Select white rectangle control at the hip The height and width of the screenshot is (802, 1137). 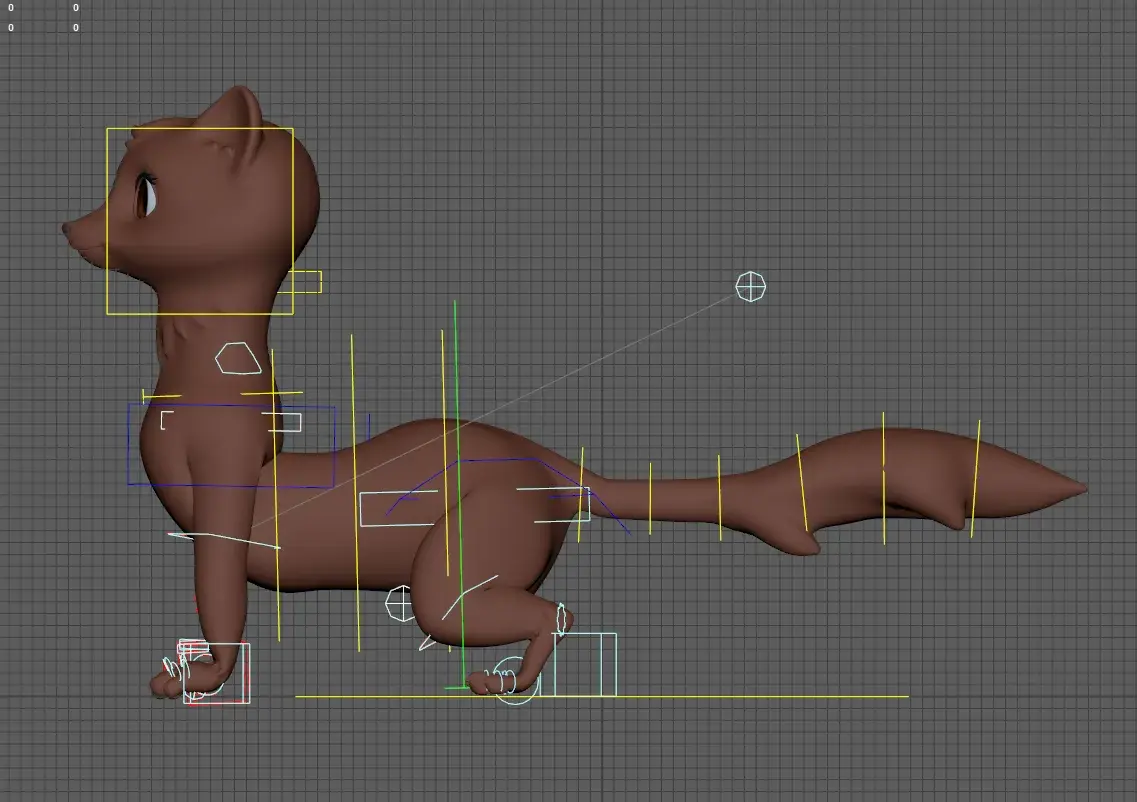[588, 504]
